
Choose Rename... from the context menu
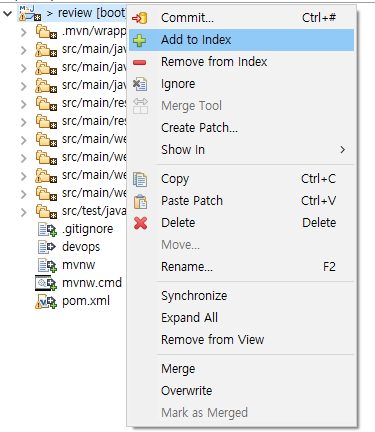pos(187,267)
